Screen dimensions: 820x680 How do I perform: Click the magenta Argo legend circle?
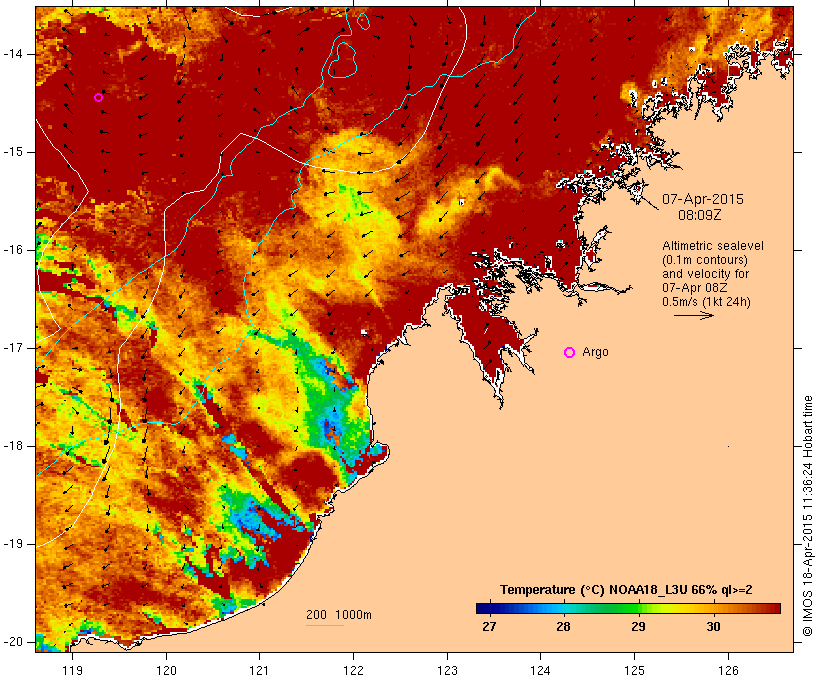coord(570,353)
